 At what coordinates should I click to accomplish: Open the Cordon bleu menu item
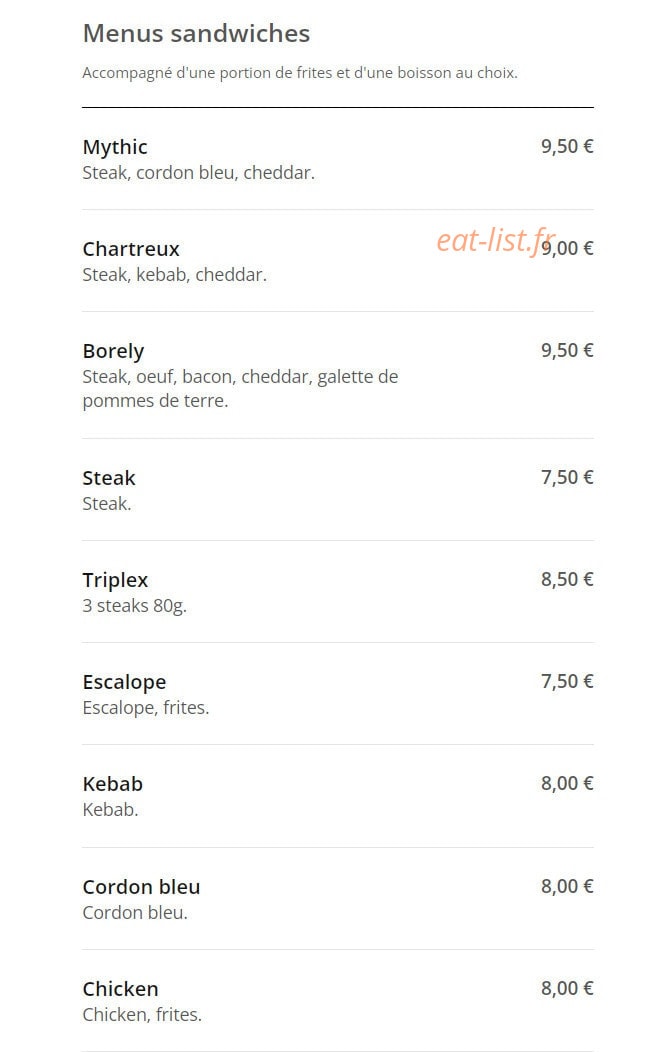[337, 898]
